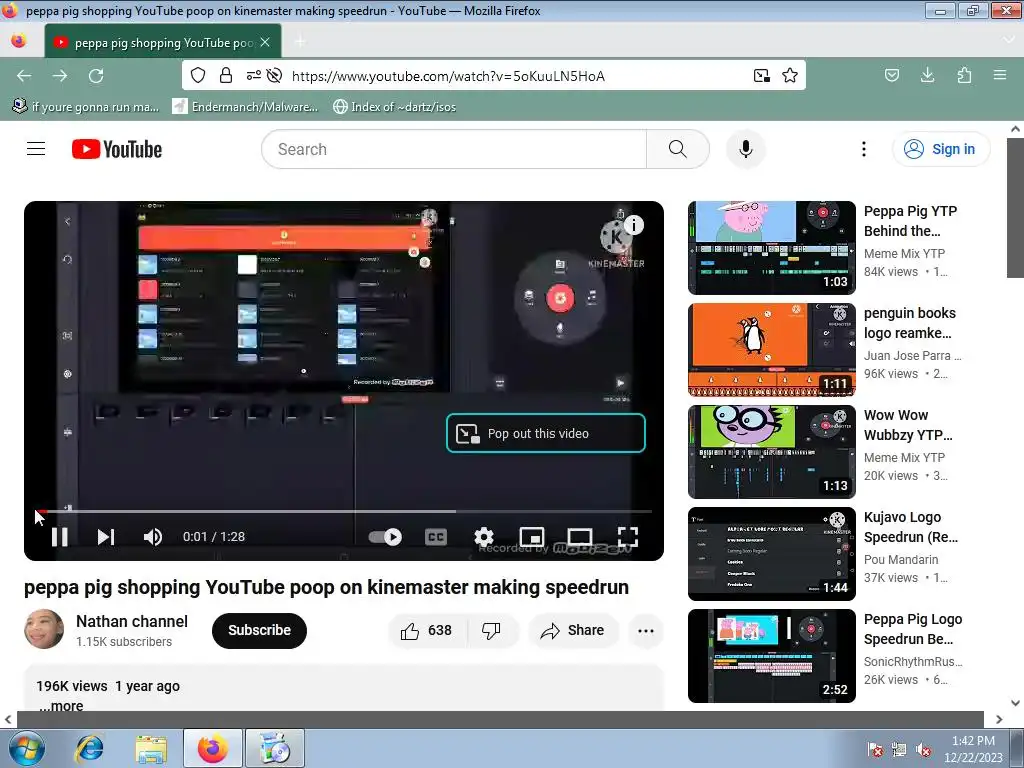Toggle the autoplay switch
This screenshot has width=1024, height=768.
(x=385, y=537)
